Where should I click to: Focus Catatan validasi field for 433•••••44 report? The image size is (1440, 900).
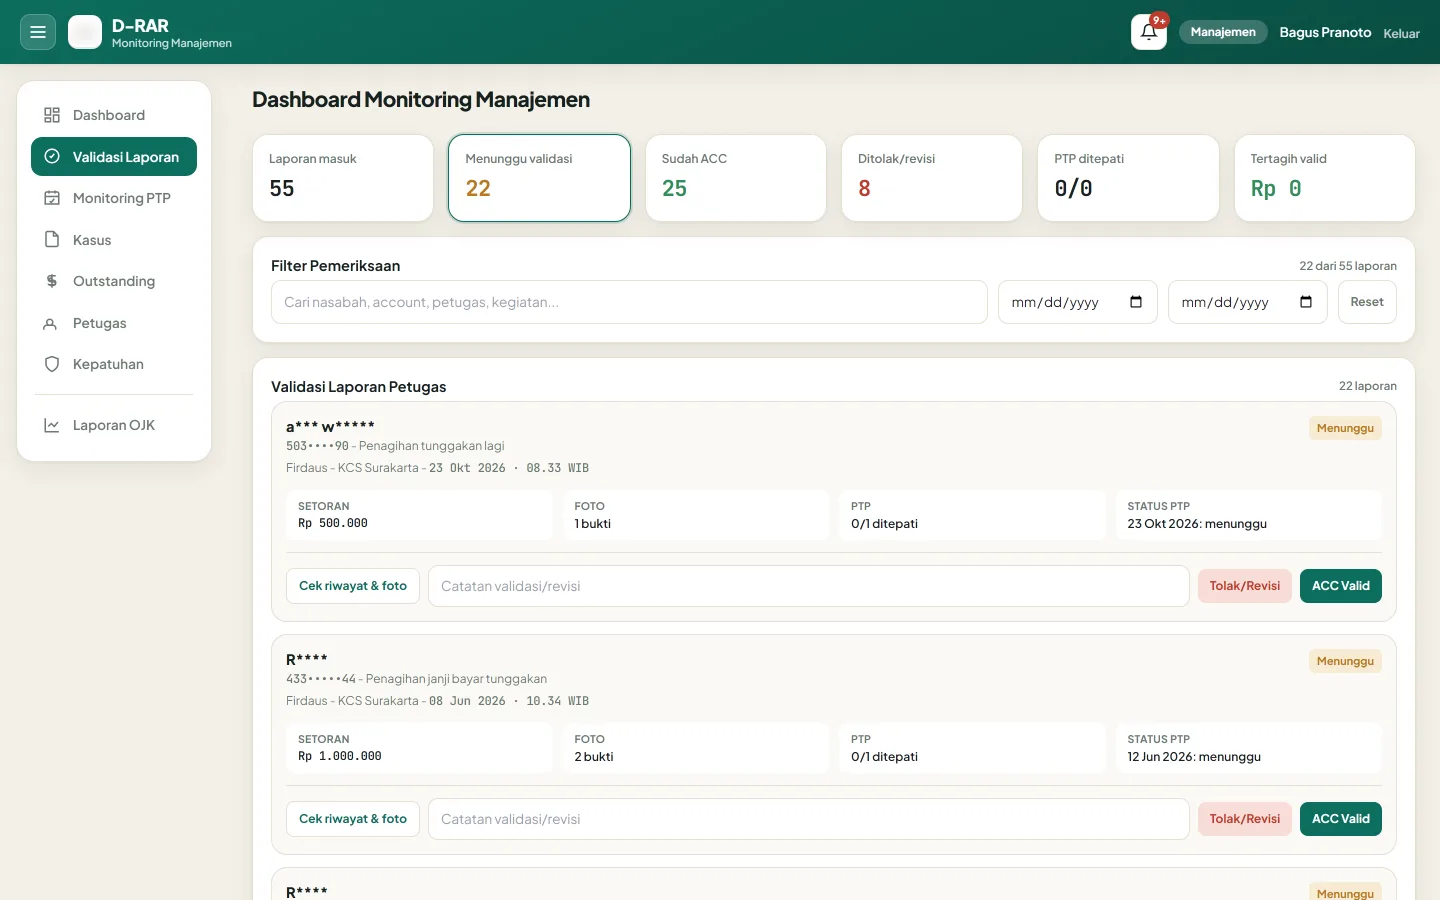point(809,819)
